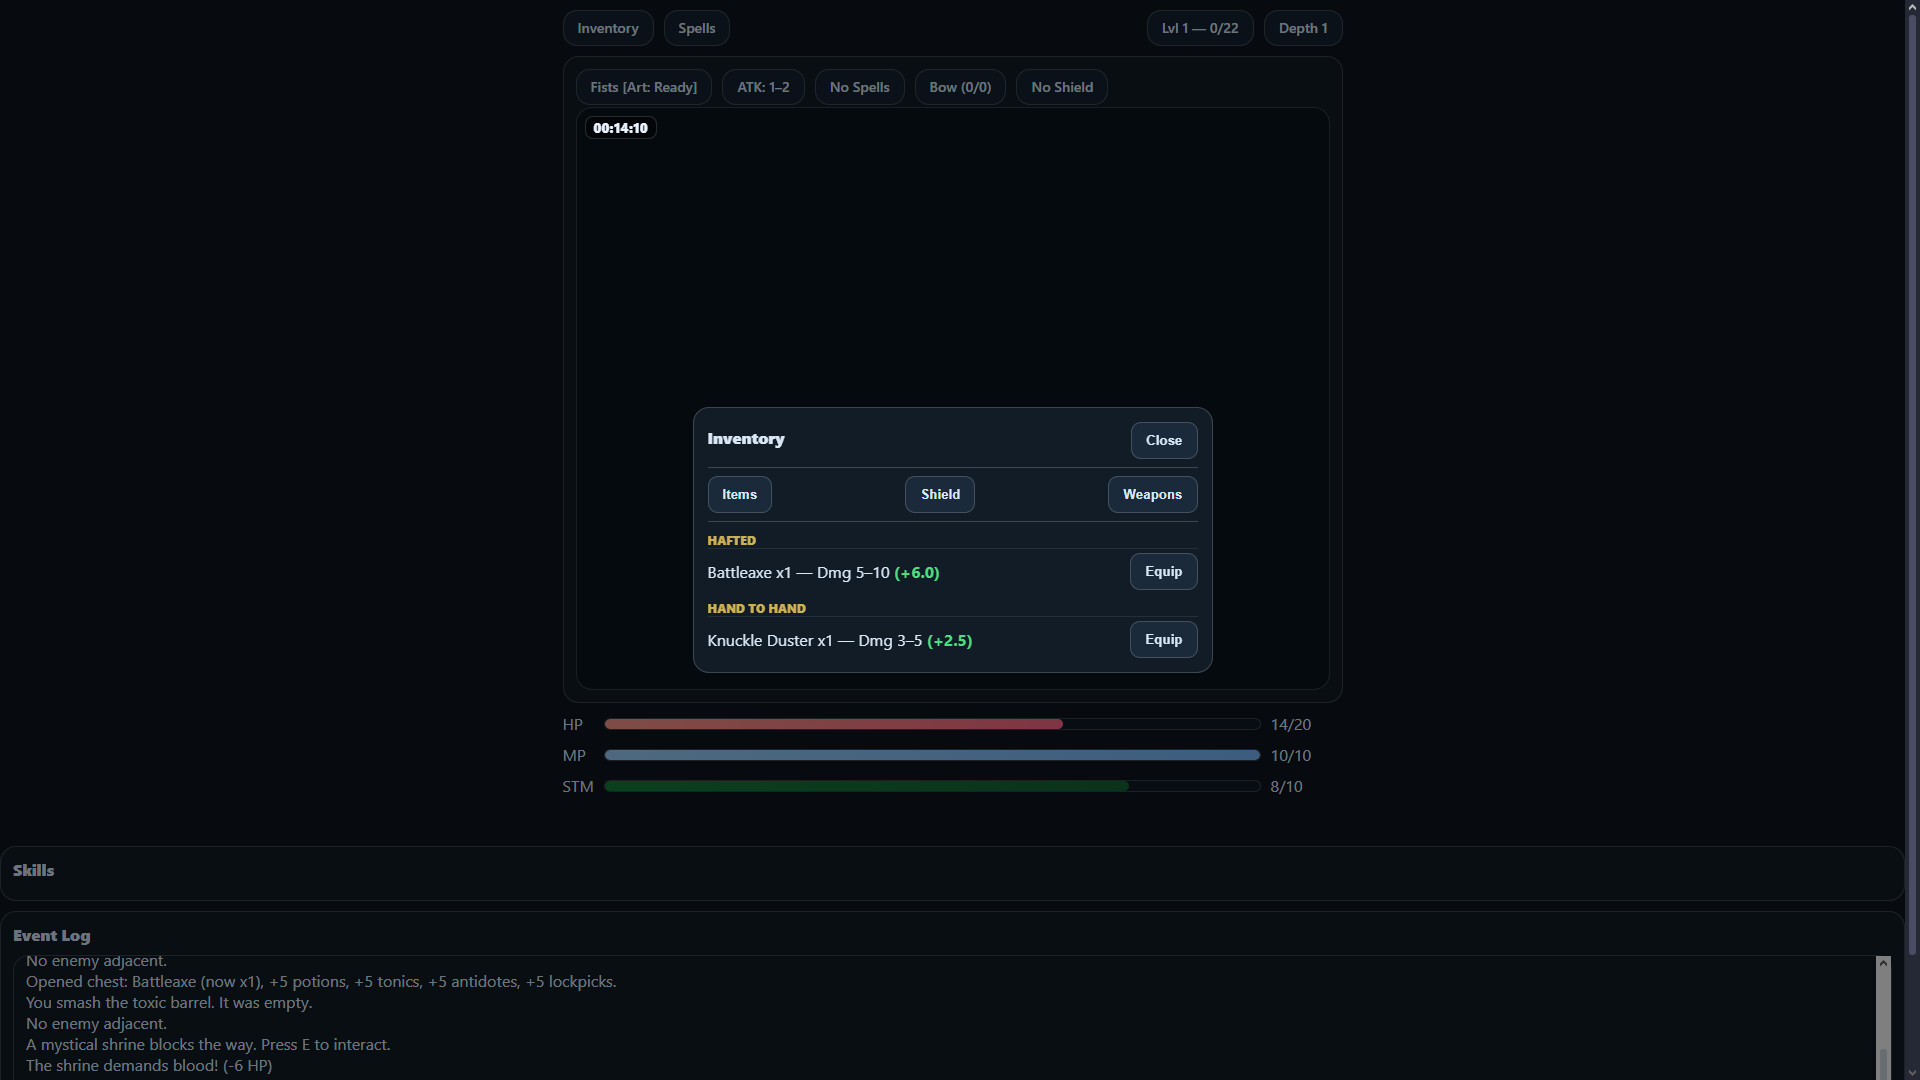Click the Depth 1 indicator
The width and height of the screenshot is (1920, 1080).
click(x=1303, y=28)
